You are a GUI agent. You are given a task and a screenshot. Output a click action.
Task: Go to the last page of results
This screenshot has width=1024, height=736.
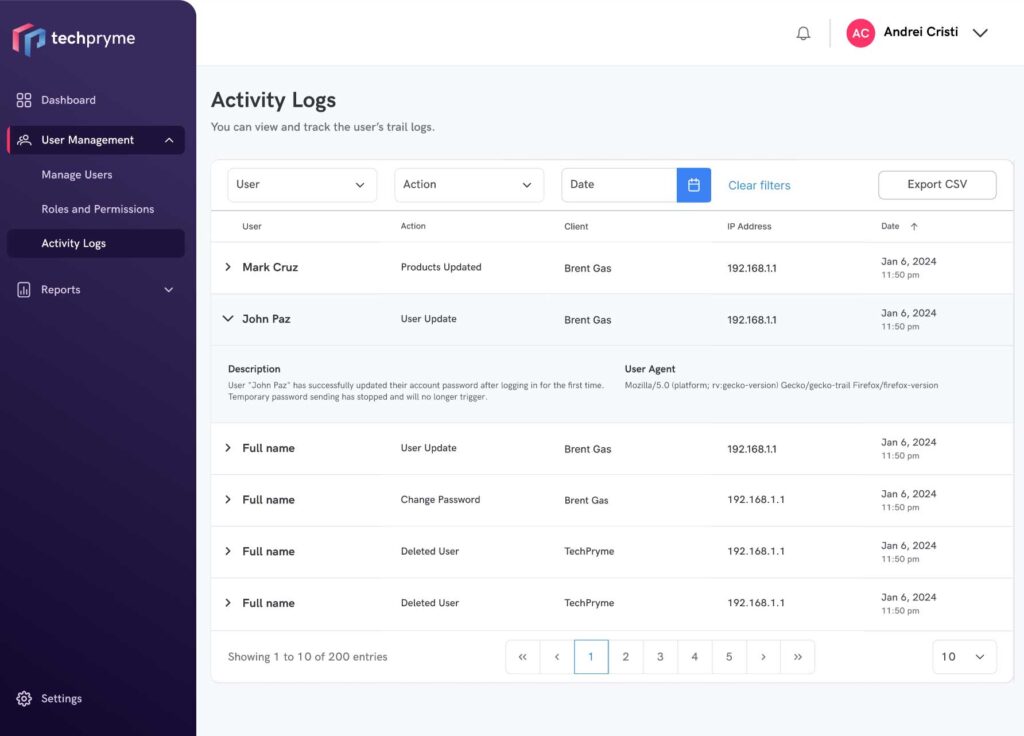(x=797, y=657)
